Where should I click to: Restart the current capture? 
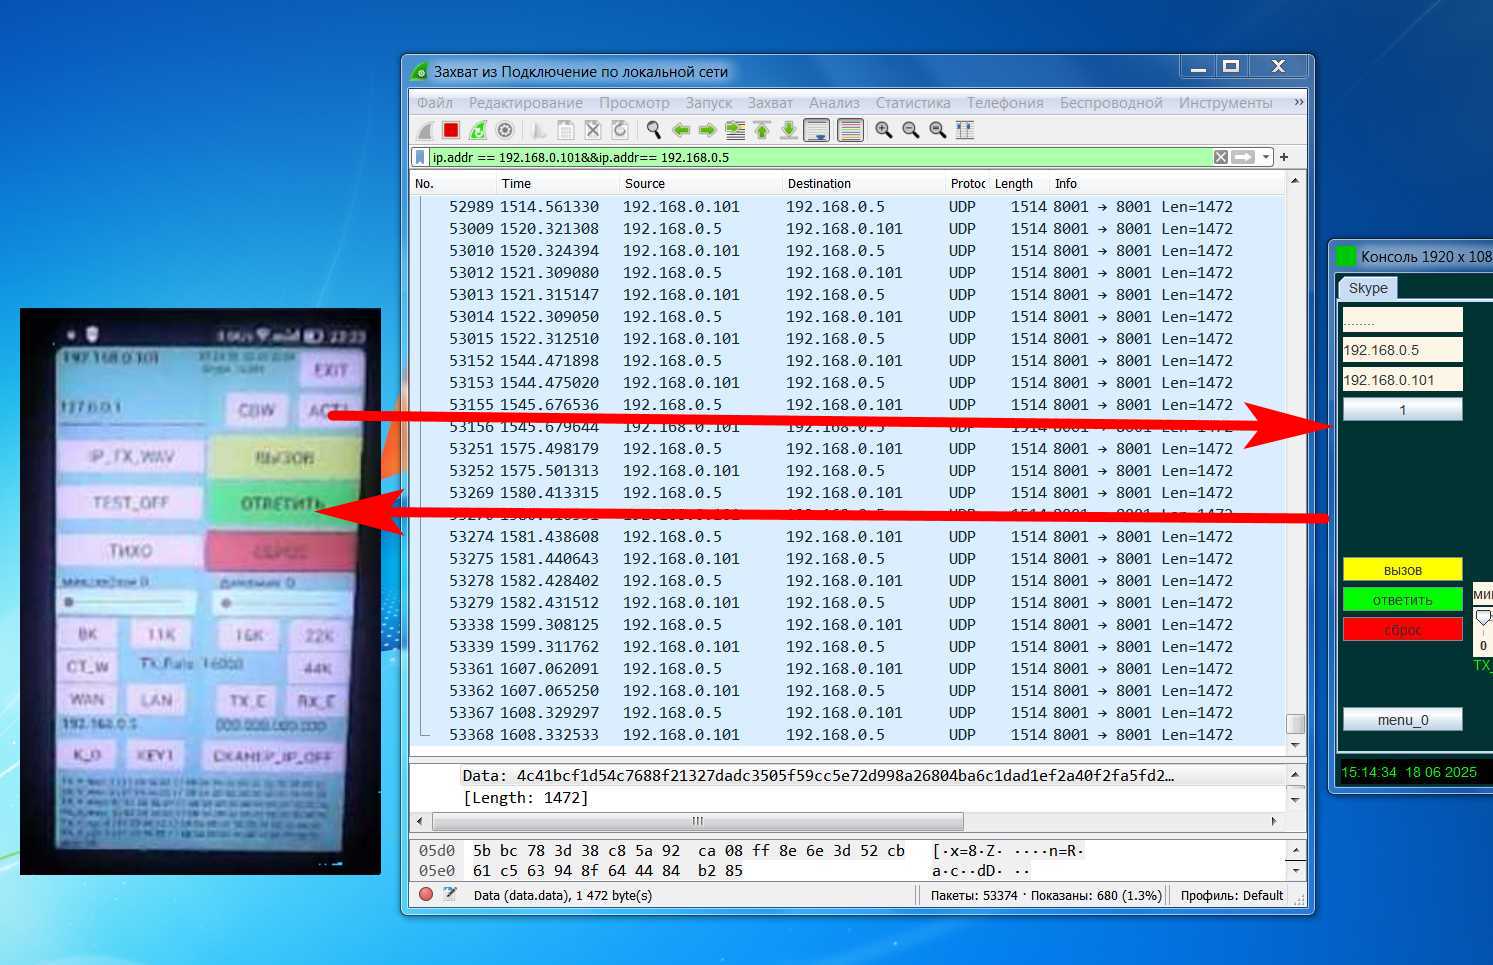[x=478, y=130]
